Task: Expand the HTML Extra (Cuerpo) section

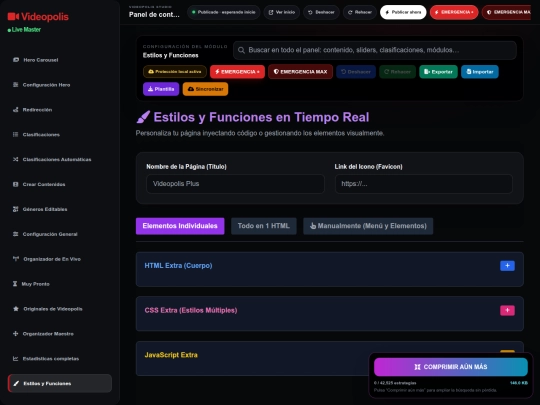Action: (x=330, y=269)
